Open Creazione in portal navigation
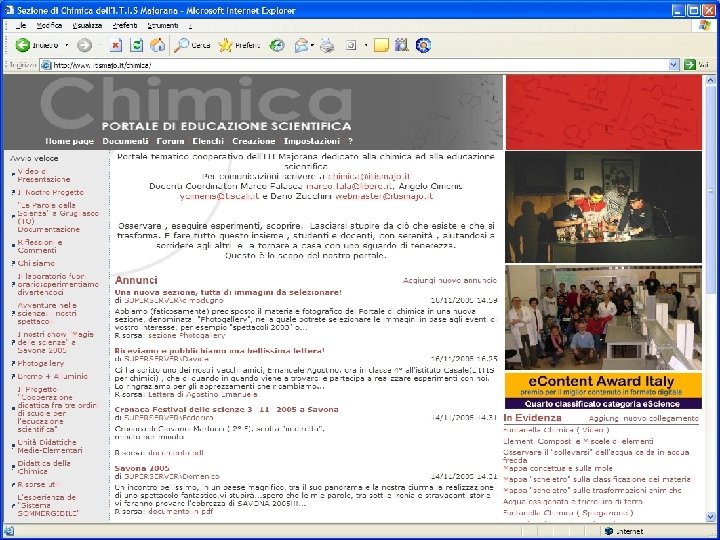The width and height of the screenshot is (720, 540). coord(253,141)
